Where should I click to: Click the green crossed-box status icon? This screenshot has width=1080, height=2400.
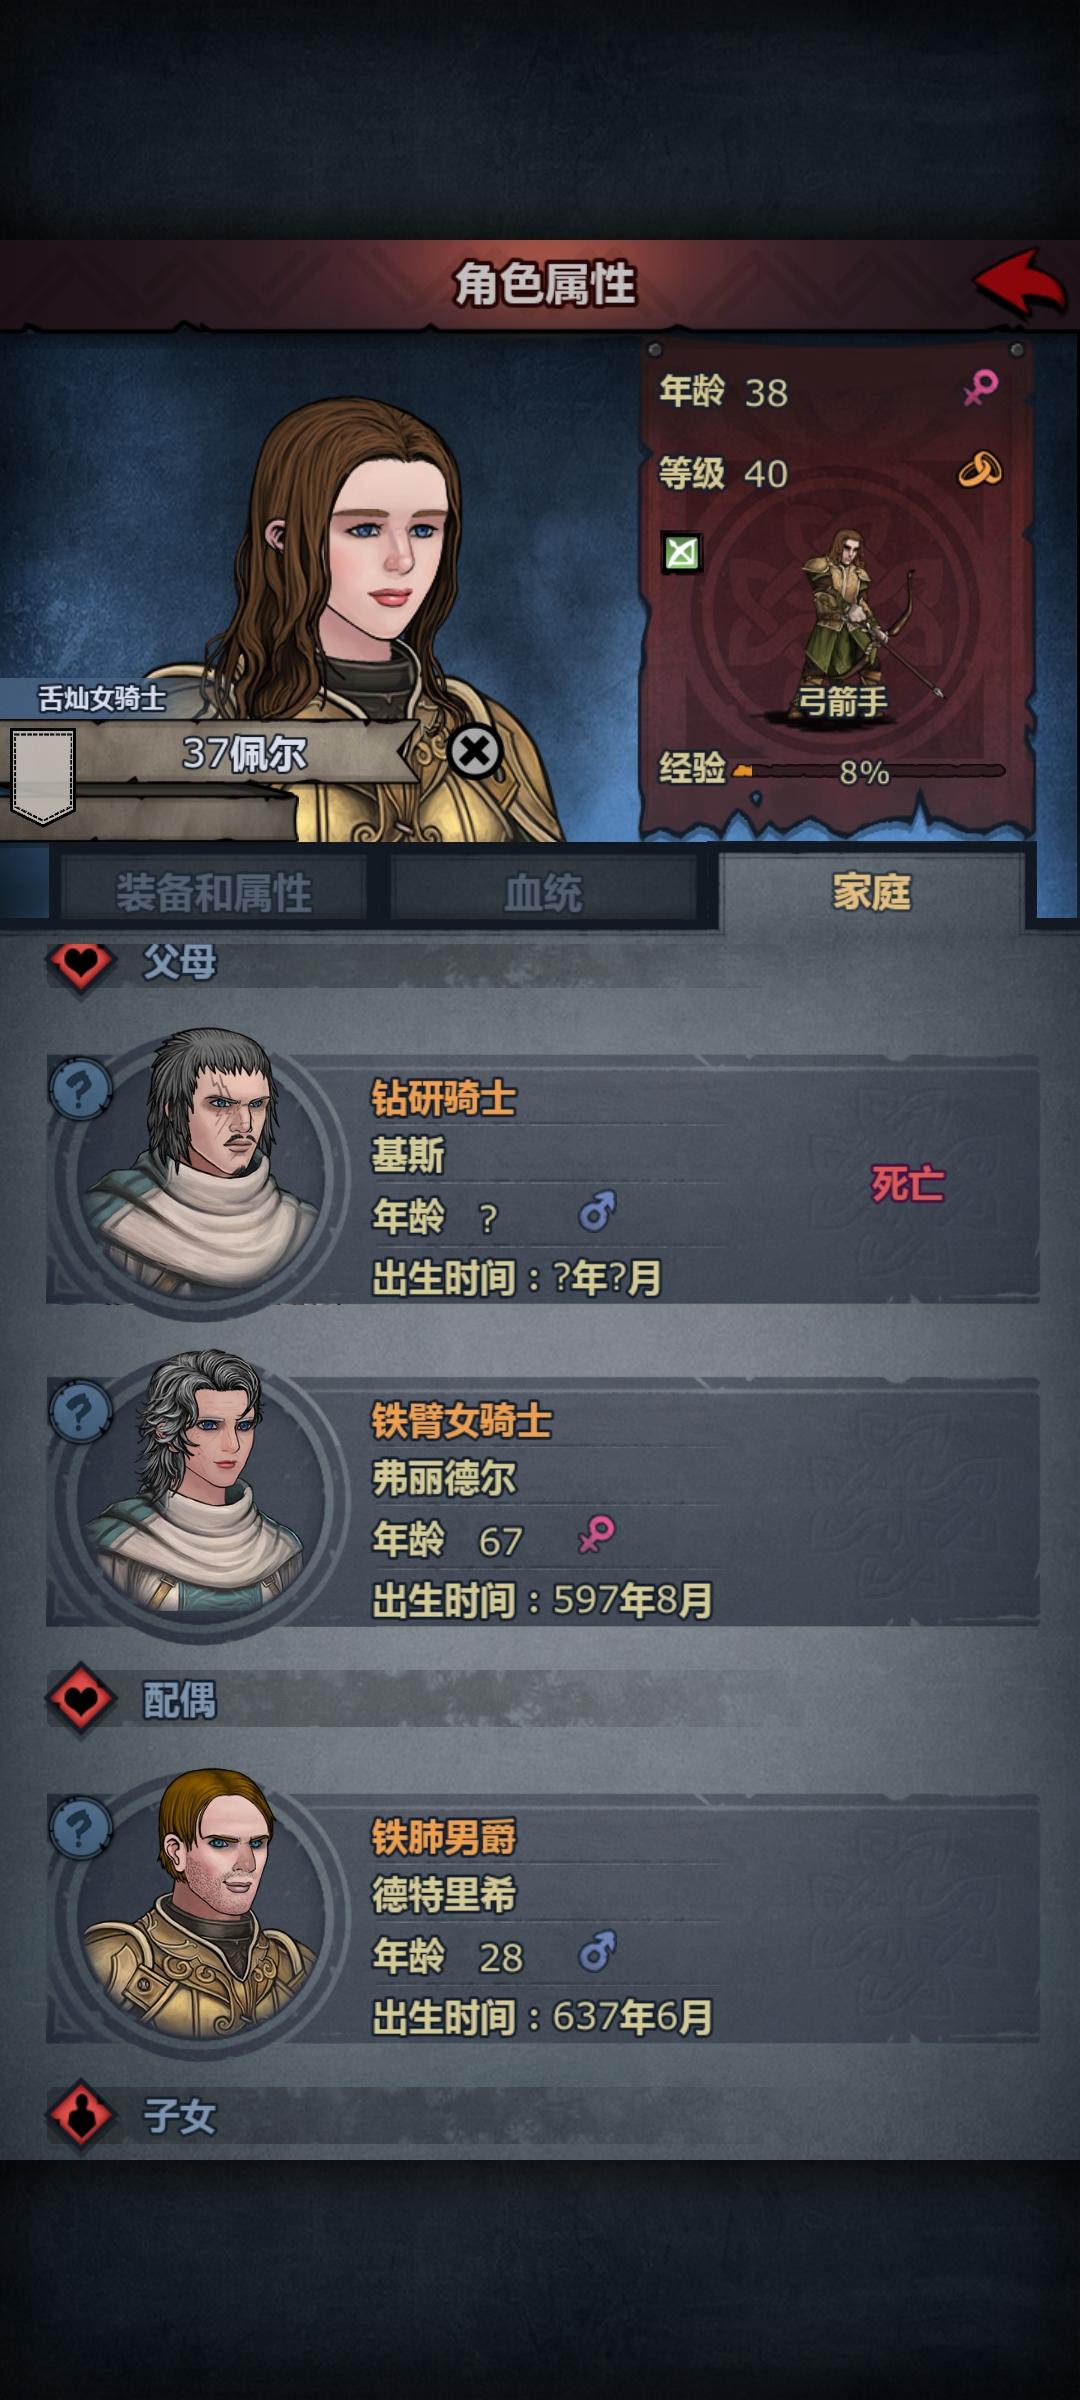(682, 552)
